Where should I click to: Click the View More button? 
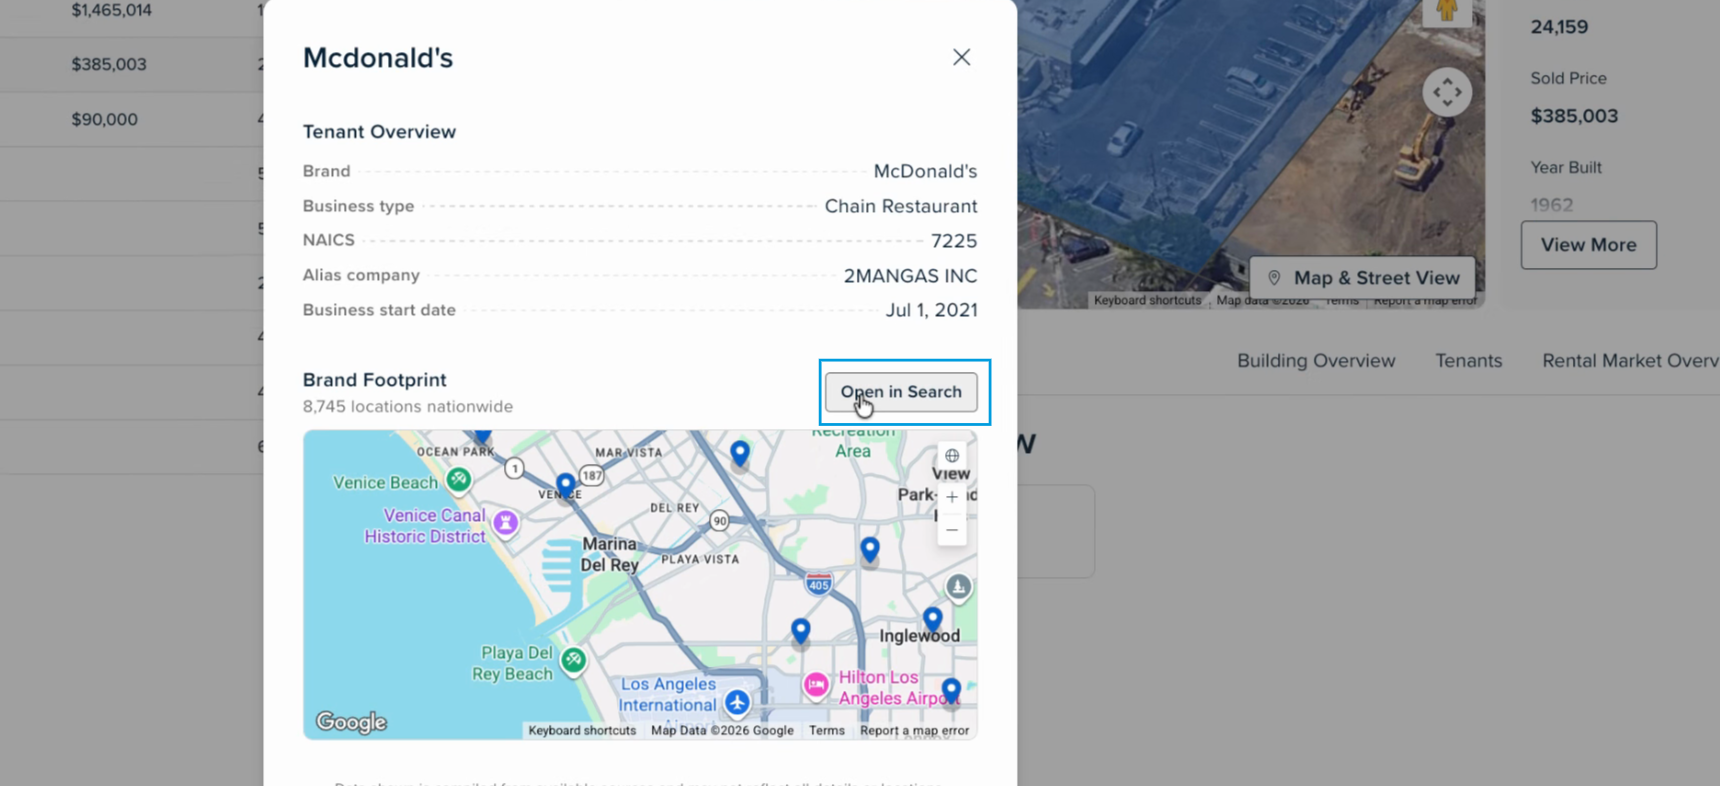coord(1588,245)
